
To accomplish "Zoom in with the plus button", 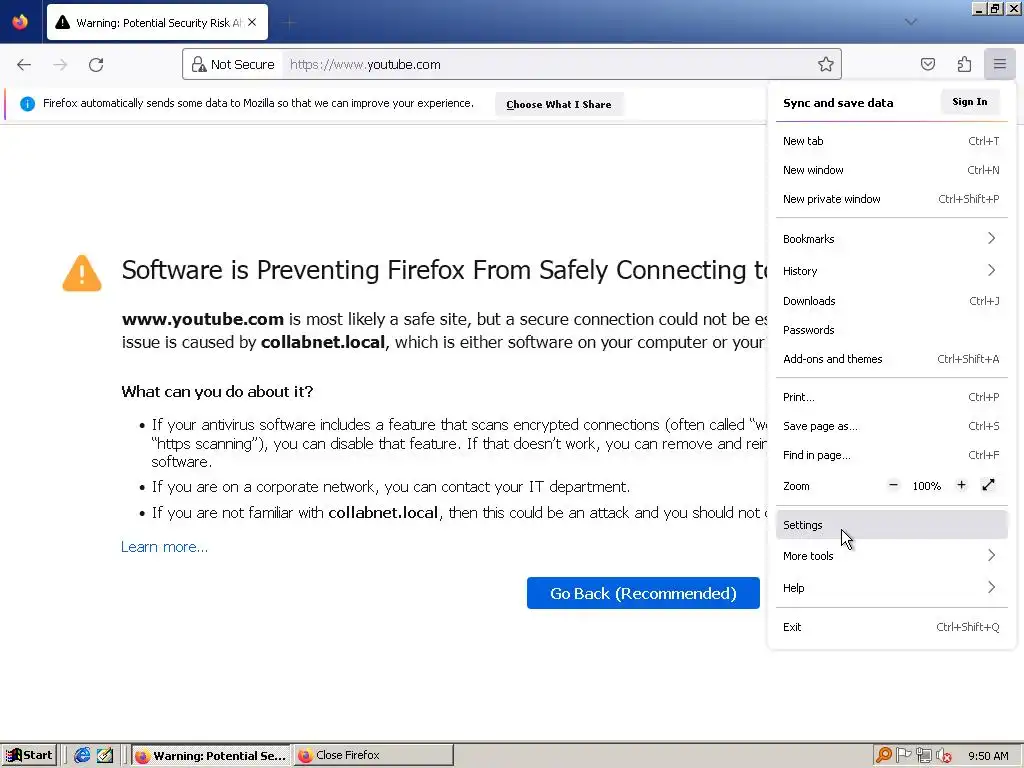I will click(x=961, y=485).
